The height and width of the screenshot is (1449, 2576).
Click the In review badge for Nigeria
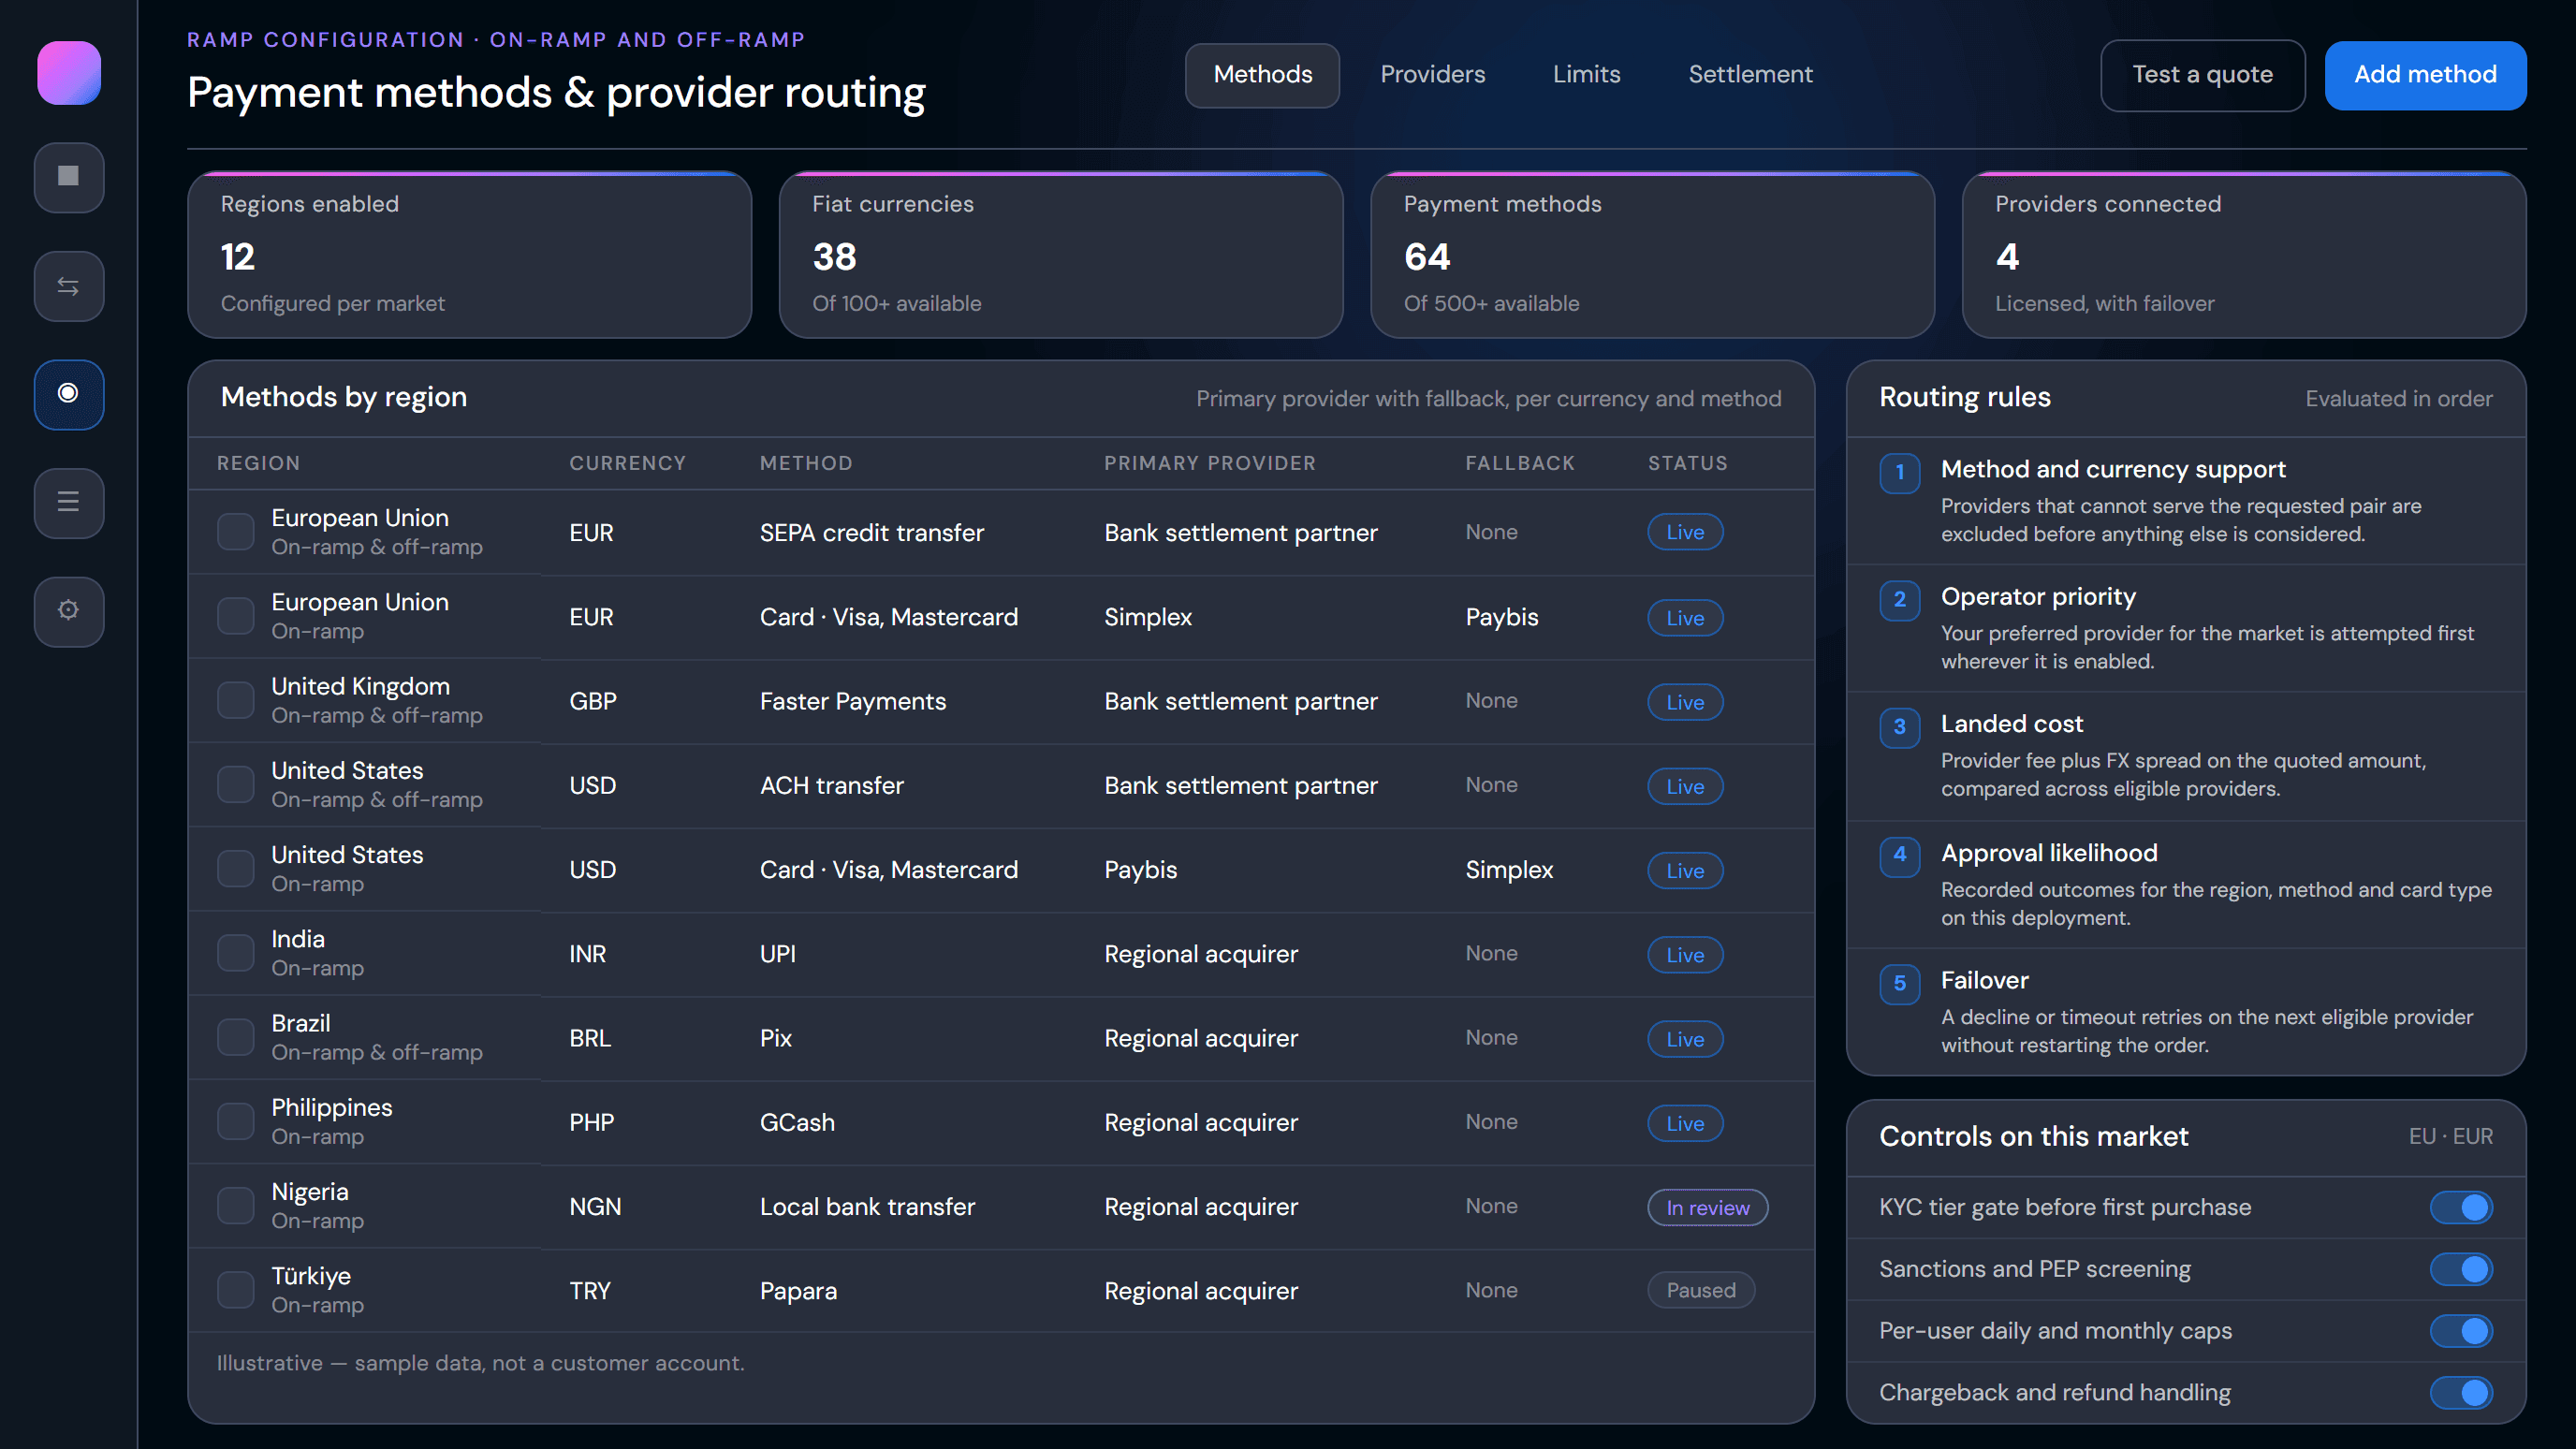click(1707, 1207)
